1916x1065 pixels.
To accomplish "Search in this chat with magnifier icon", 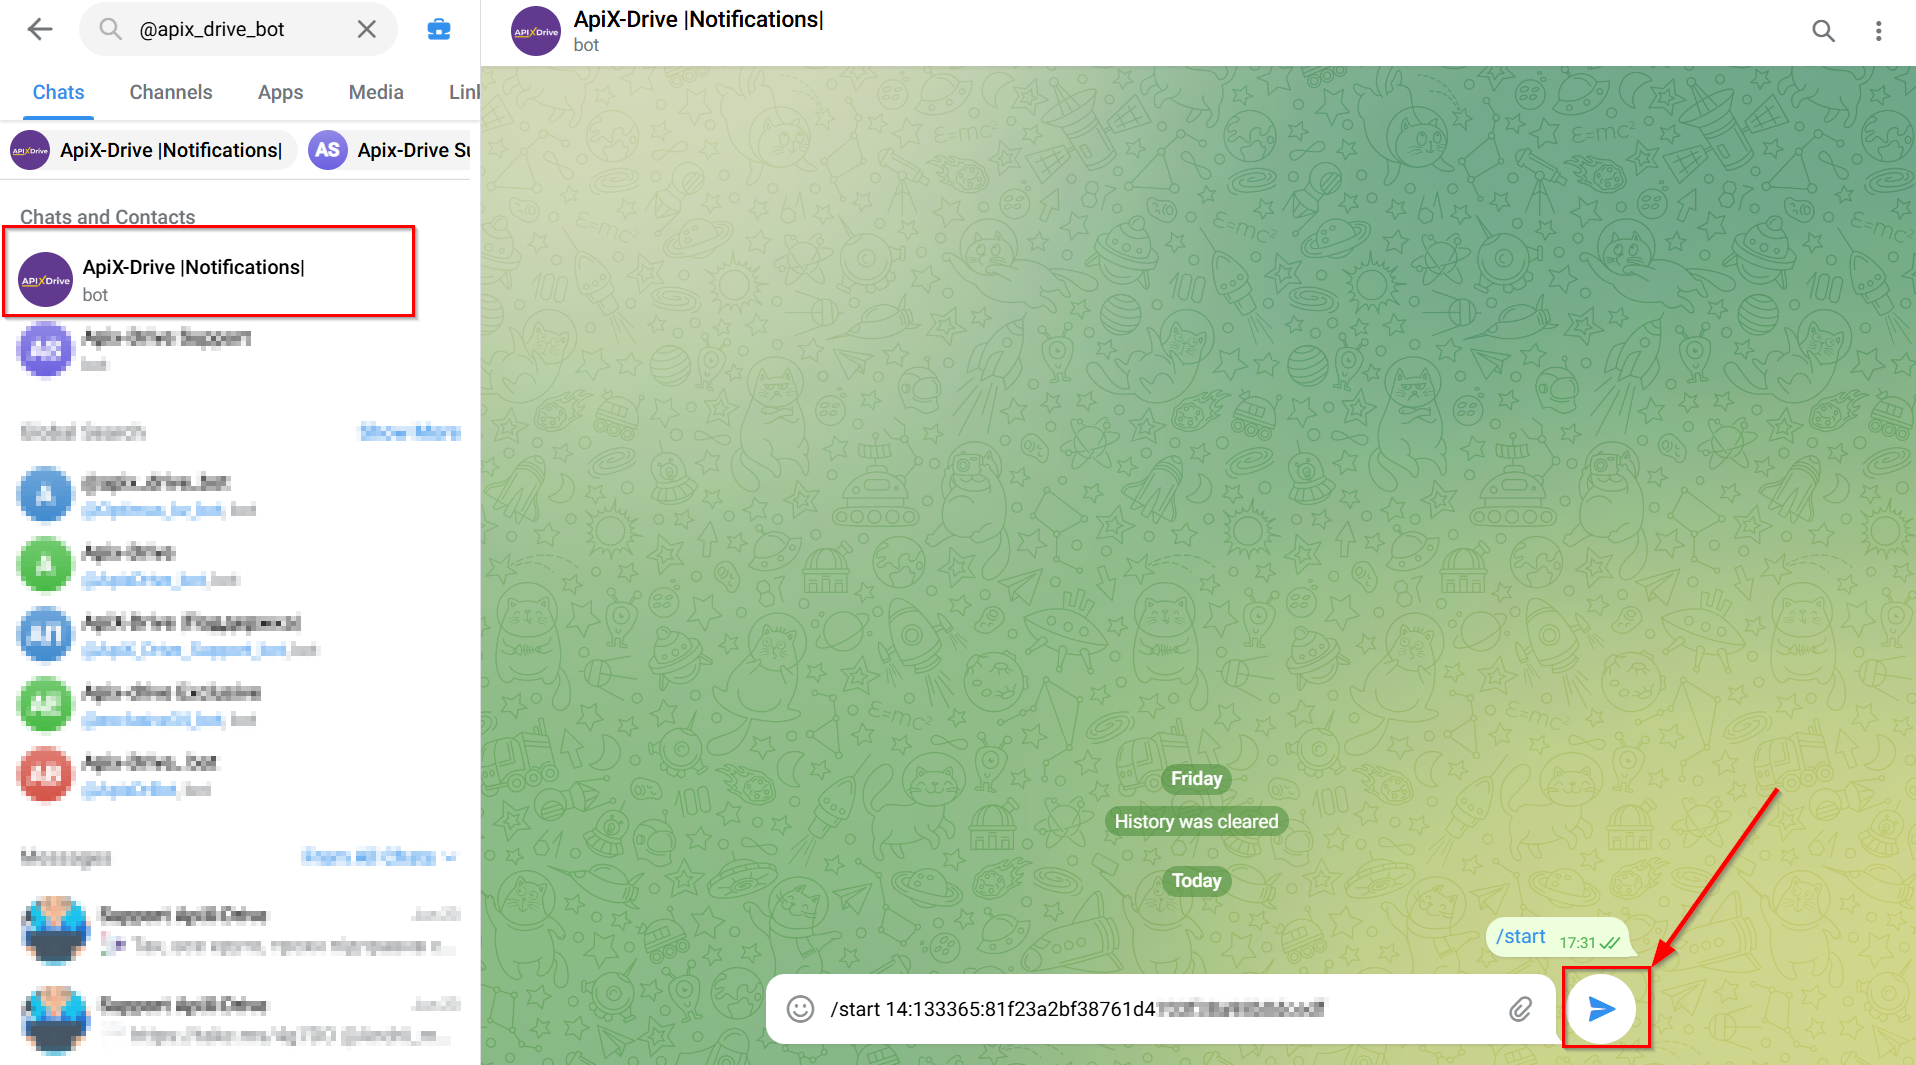I will pos(1823,31).
